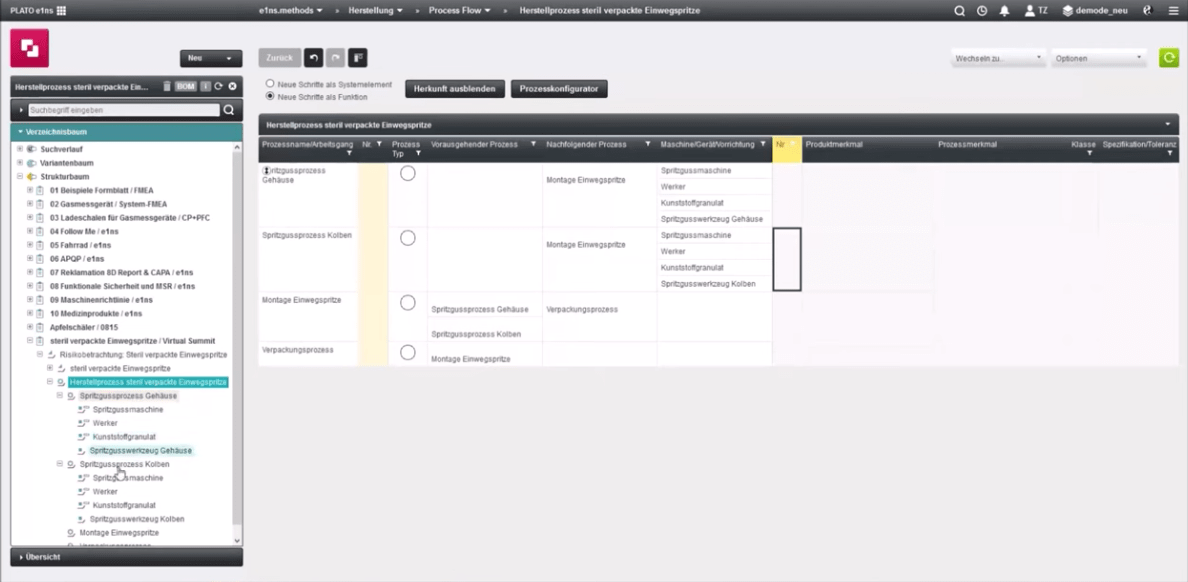The height and width of the screenshot is (582, 1188).
Task: Select Spritzgusswerkzeug Kolben in the tree
Action: pyautogui.click(x=136, y=519)
